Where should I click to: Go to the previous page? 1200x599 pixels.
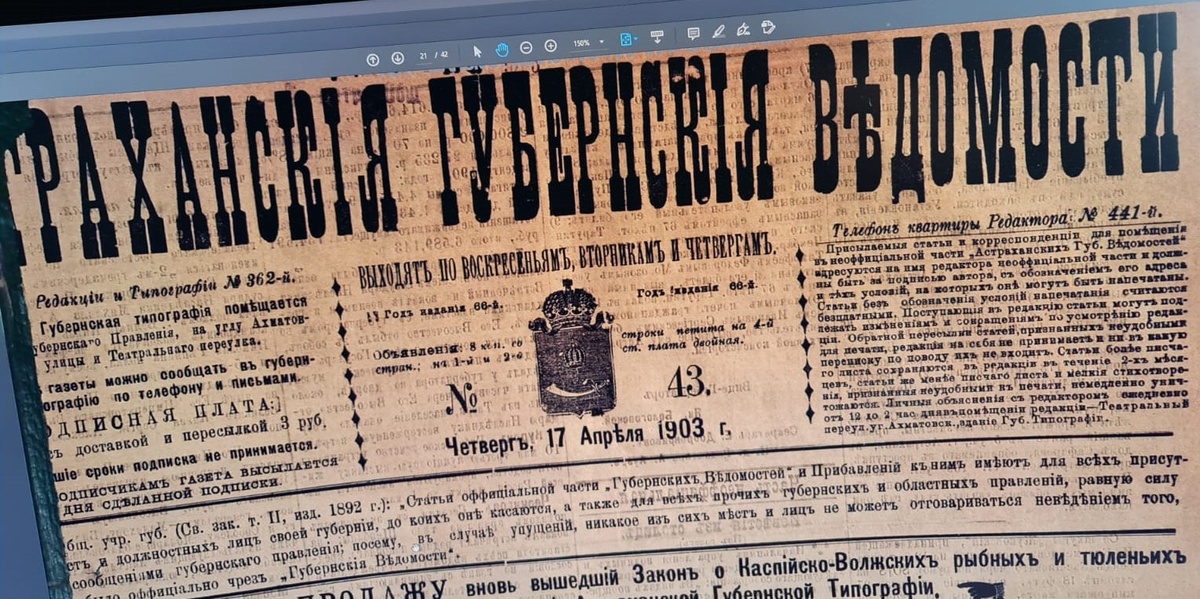pyautogui.click(x=373, y=59)
